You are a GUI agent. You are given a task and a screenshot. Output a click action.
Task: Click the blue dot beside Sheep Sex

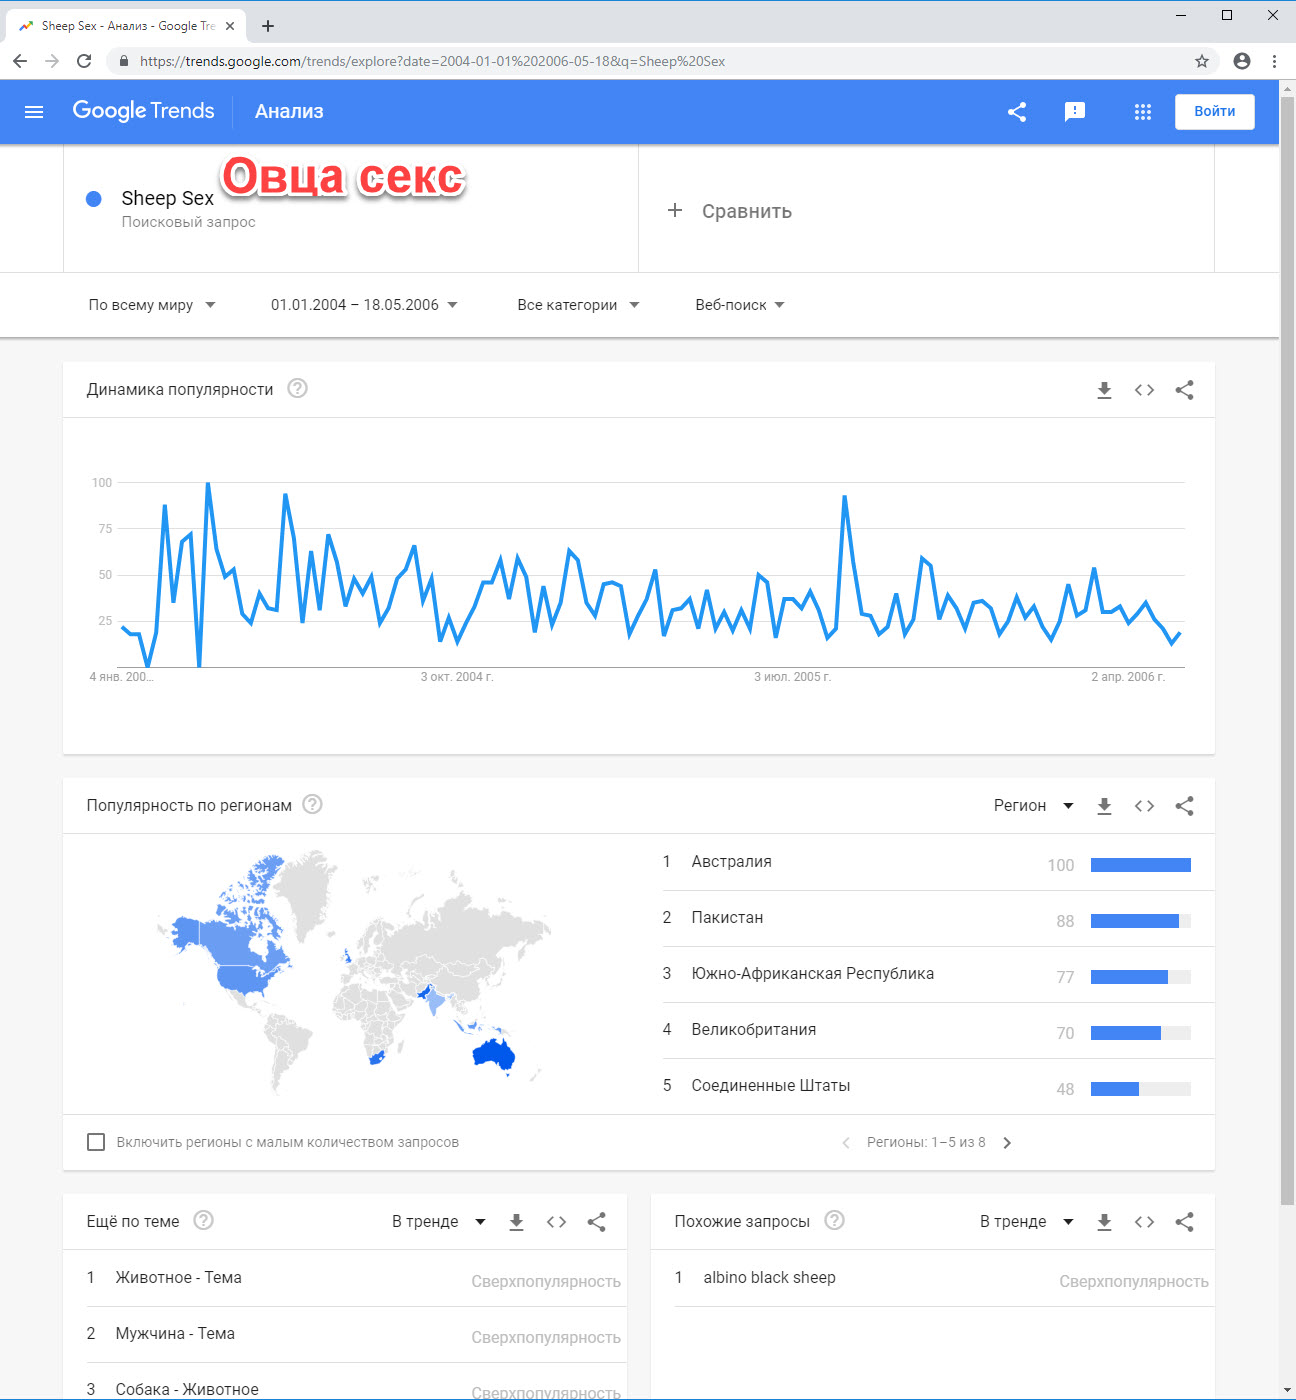tap(94, 199)
